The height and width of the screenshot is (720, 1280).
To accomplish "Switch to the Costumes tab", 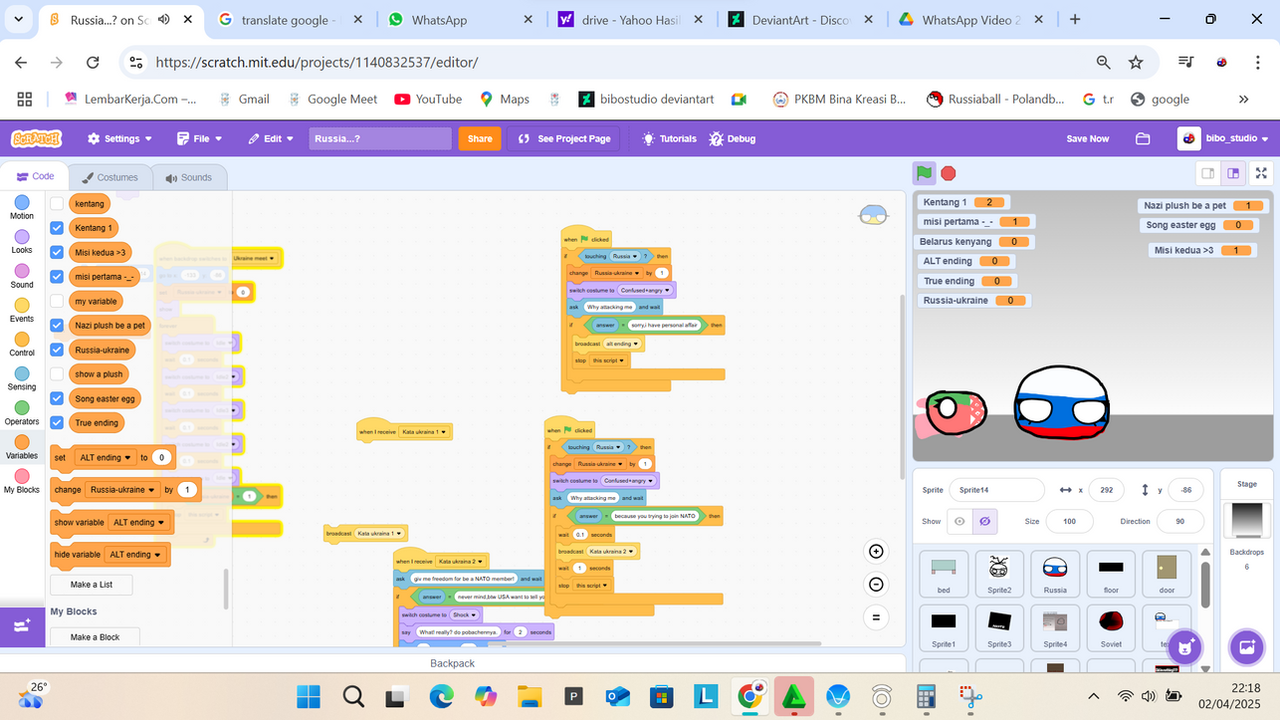I will pyautogui.click(x=110, y=177).
